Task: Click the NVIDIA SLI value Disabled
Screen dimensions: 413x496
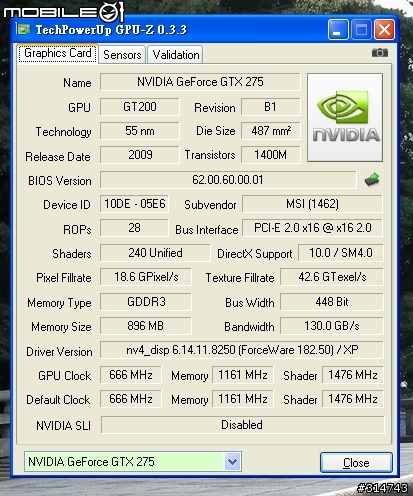Action: click(242, 425)
